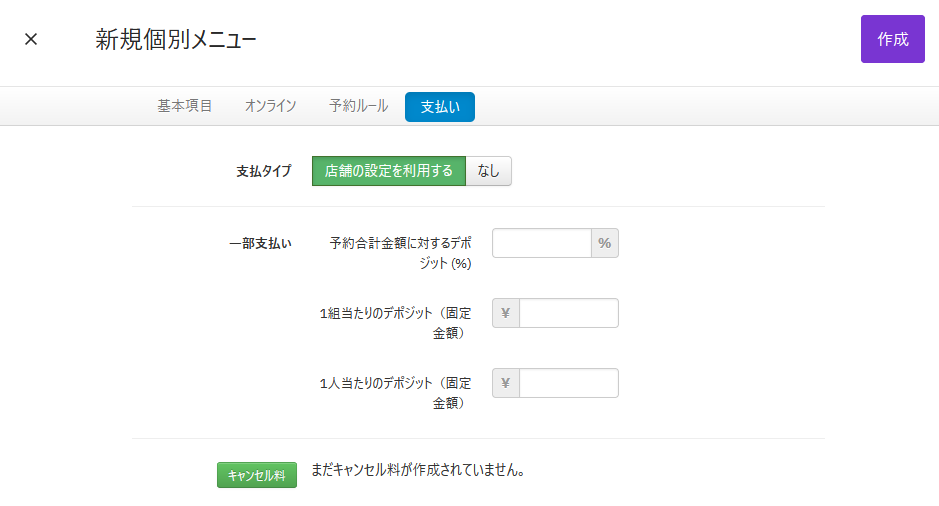Select the active 支払い tab
Image resolution: width=939 pixels, height=506 pixels.
point(439,107)
